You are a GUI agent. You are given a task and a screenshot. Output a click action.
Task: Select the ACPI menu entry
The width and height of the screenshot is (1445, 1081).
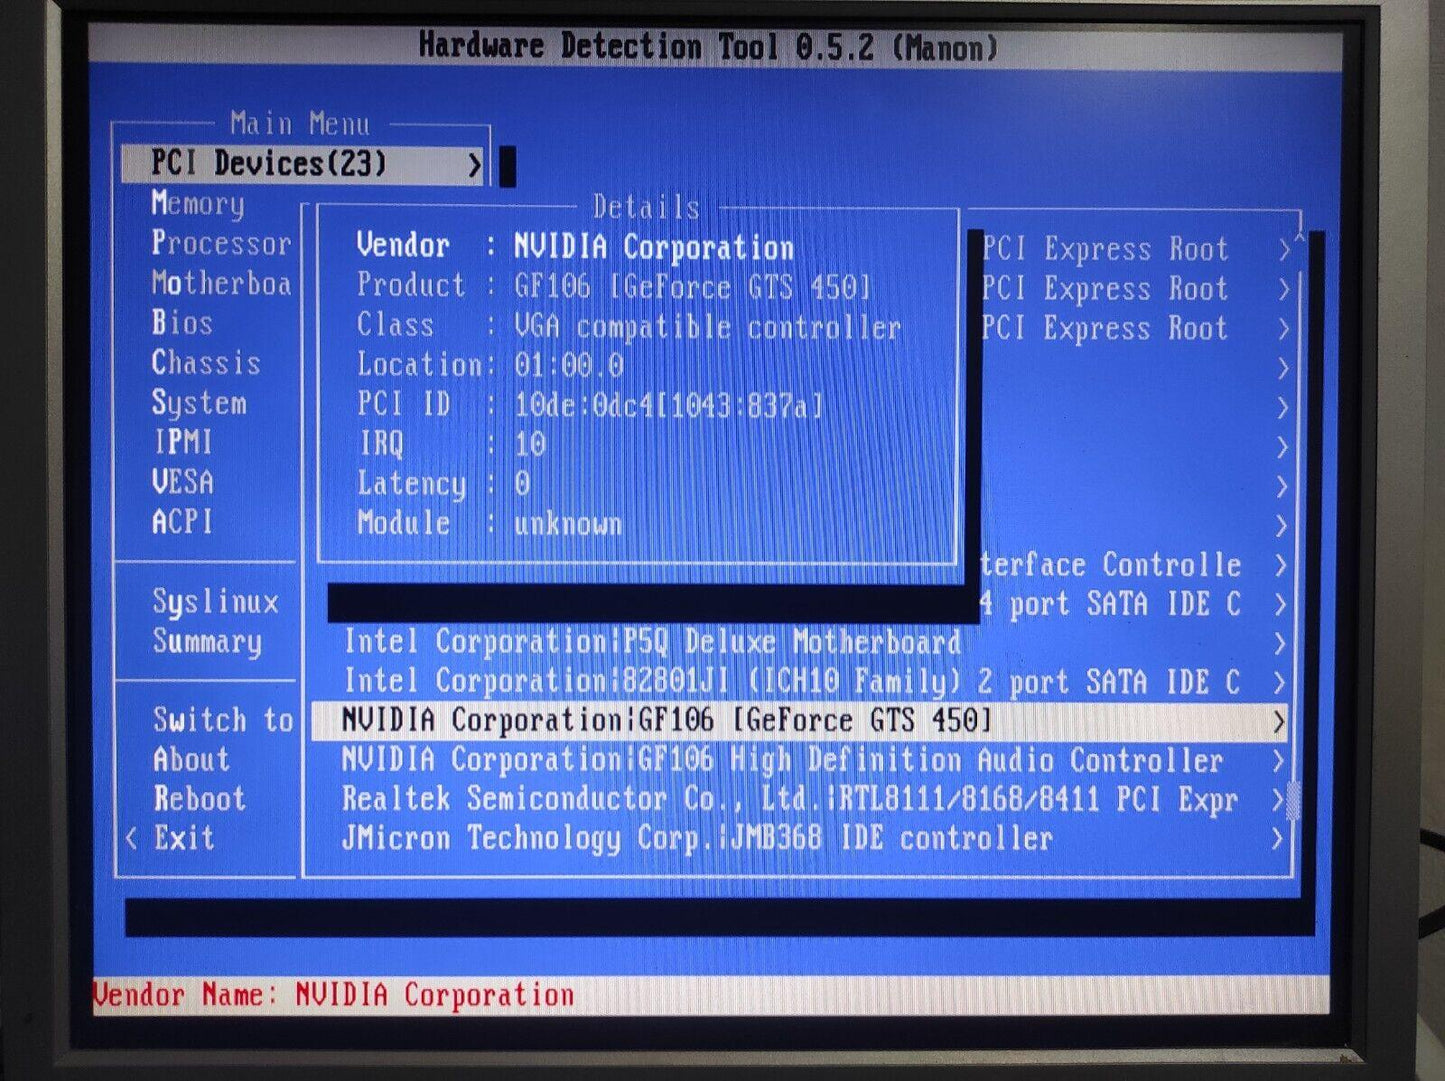(x=182, y=521)
